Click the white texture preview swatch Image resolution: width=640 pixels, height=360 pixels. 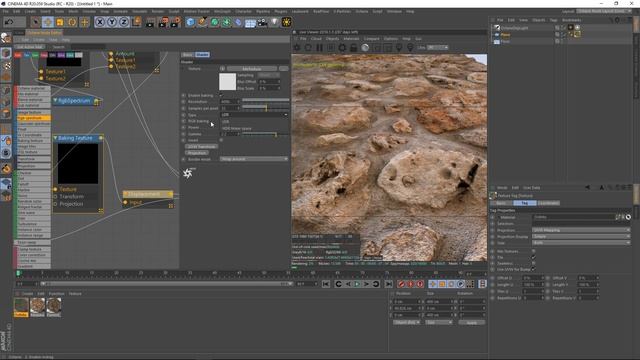click(x=227, y=82)
